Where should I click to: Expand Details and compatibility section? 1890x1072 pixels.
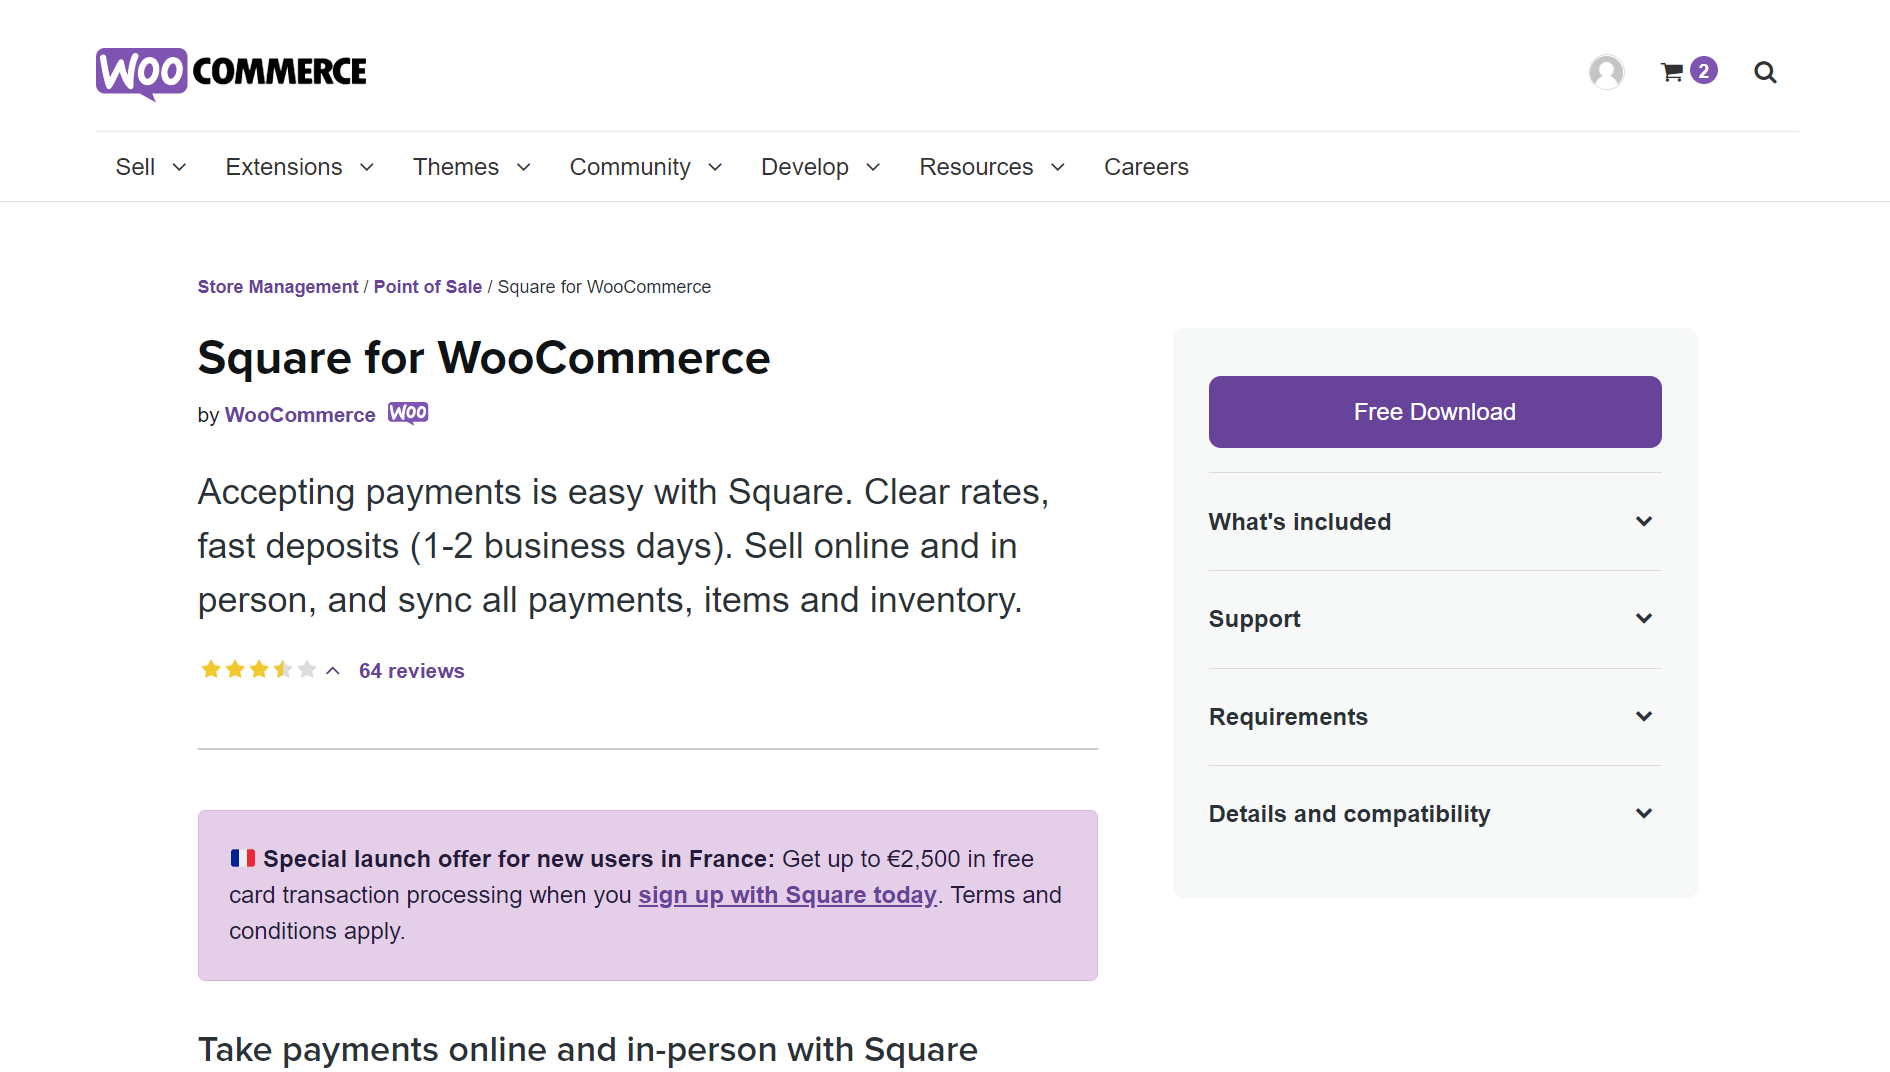point(1434,814)
